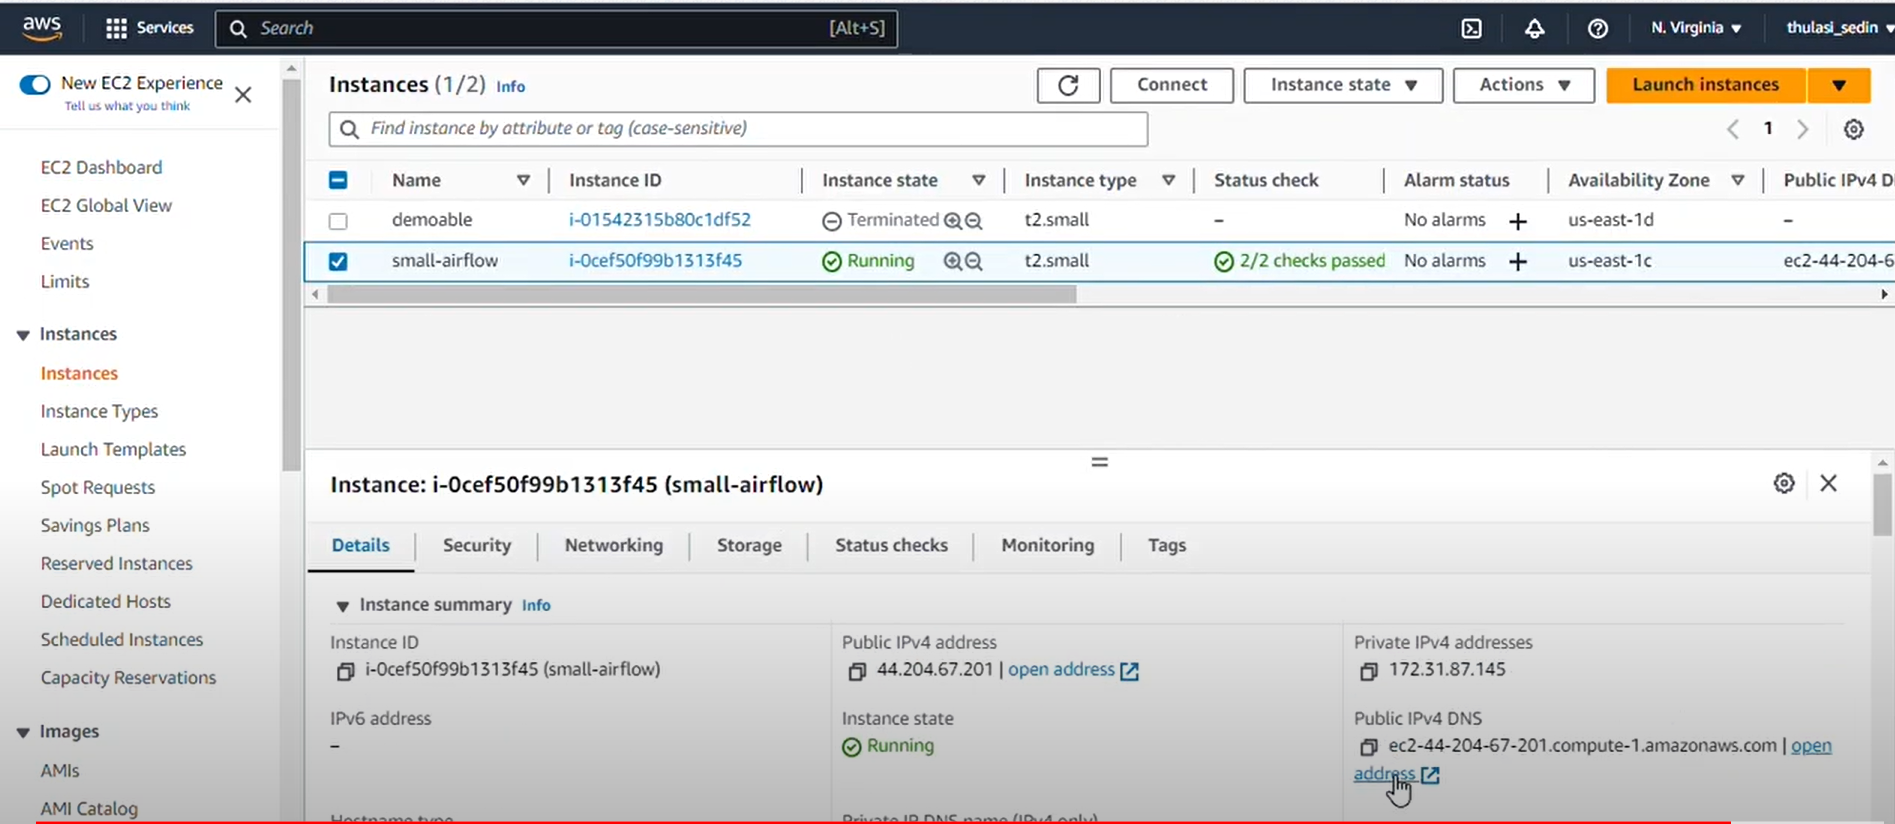Copy the public IPv4 address 44.204.67.201
This screenshot has width=1895, height=824.
[856, 671]
